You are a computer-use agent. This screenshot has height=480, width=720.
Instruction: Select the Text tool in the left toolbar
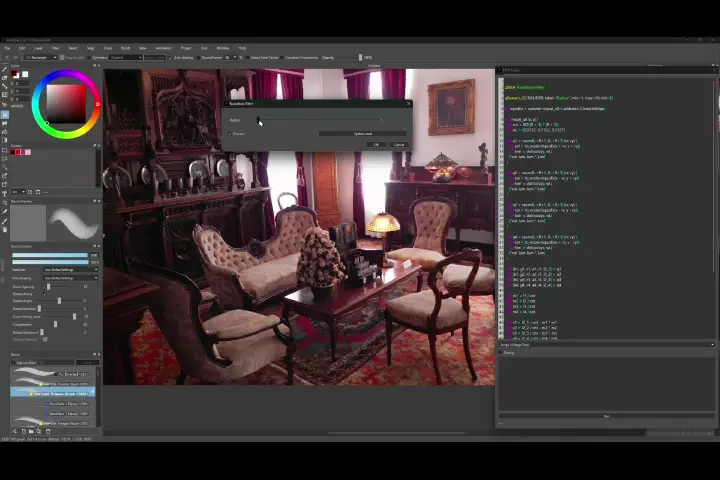pos(5,193)
